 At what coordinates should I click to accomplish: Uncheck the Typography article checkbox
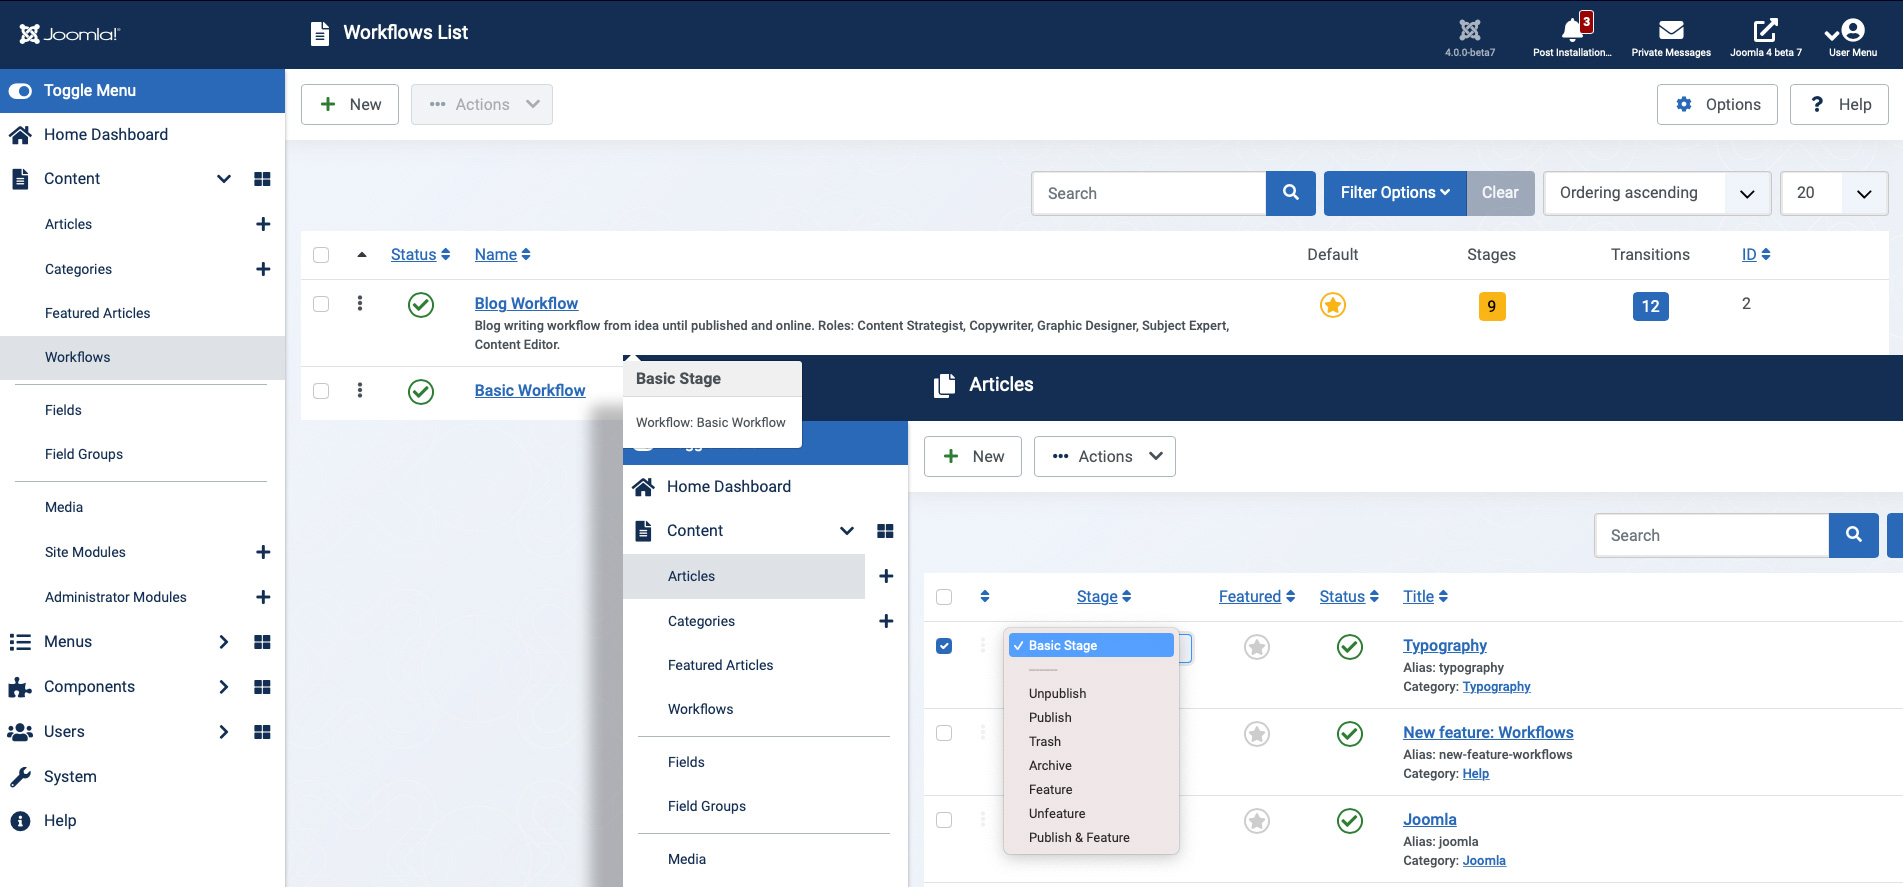[944, 646]
